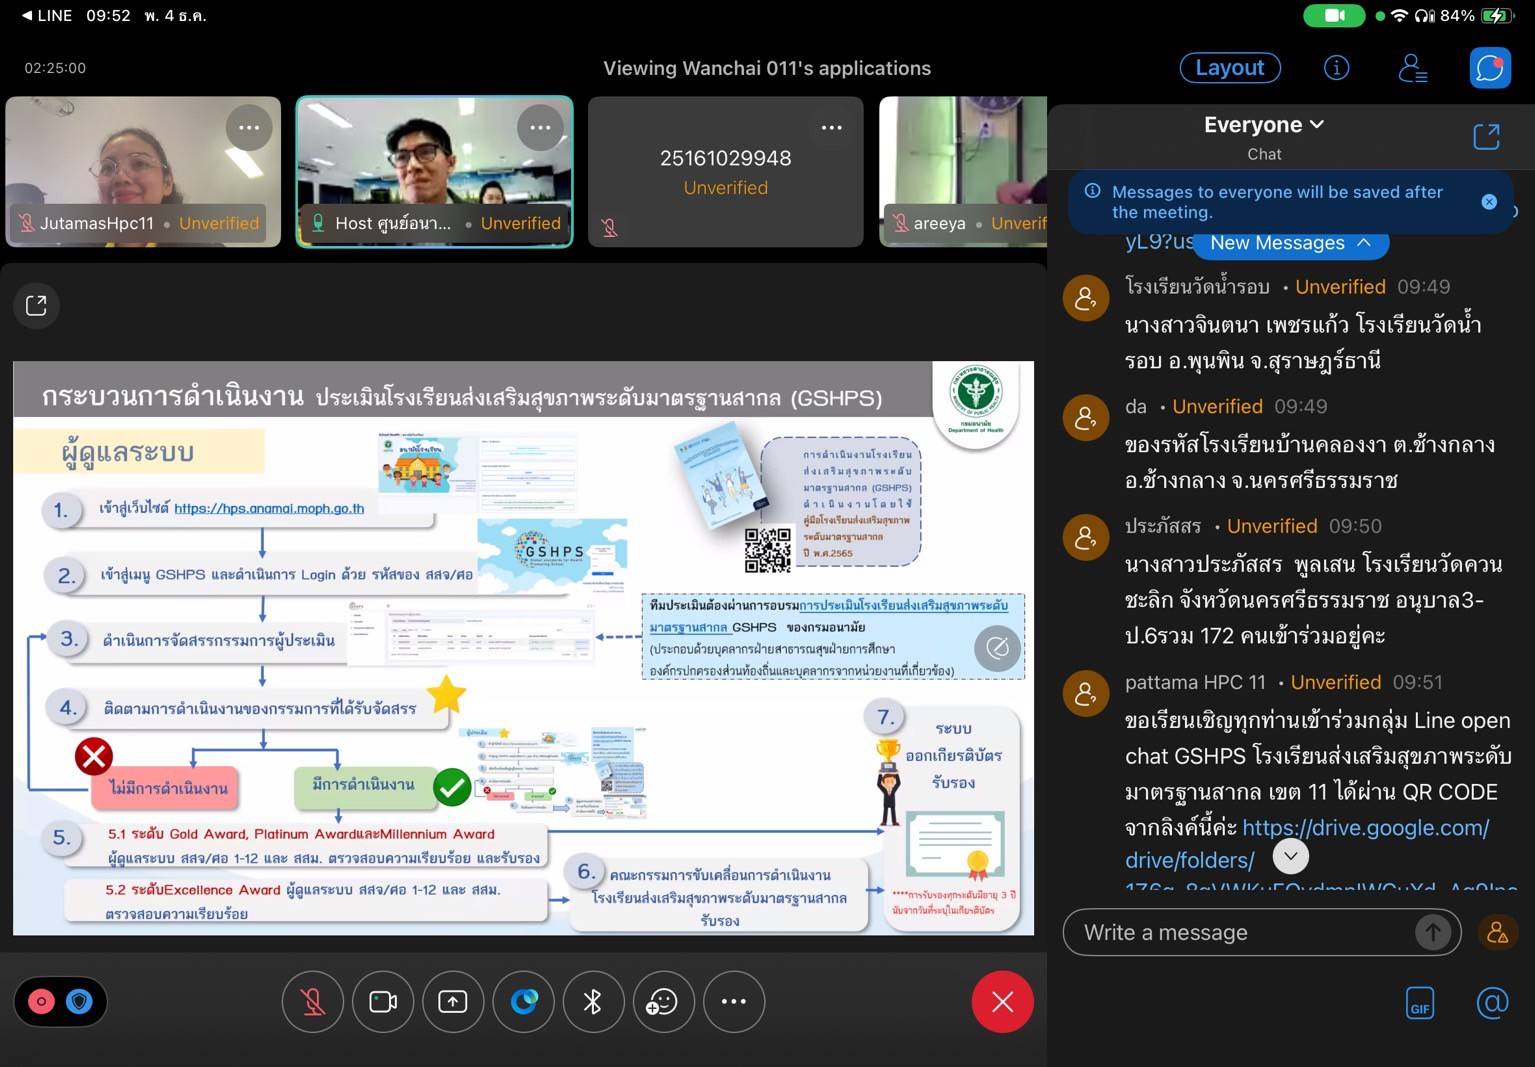Image resolution: width=1535 pixels, height=1067 pixels.
Task: Unmute the microphone
Action: (313, 1001)
